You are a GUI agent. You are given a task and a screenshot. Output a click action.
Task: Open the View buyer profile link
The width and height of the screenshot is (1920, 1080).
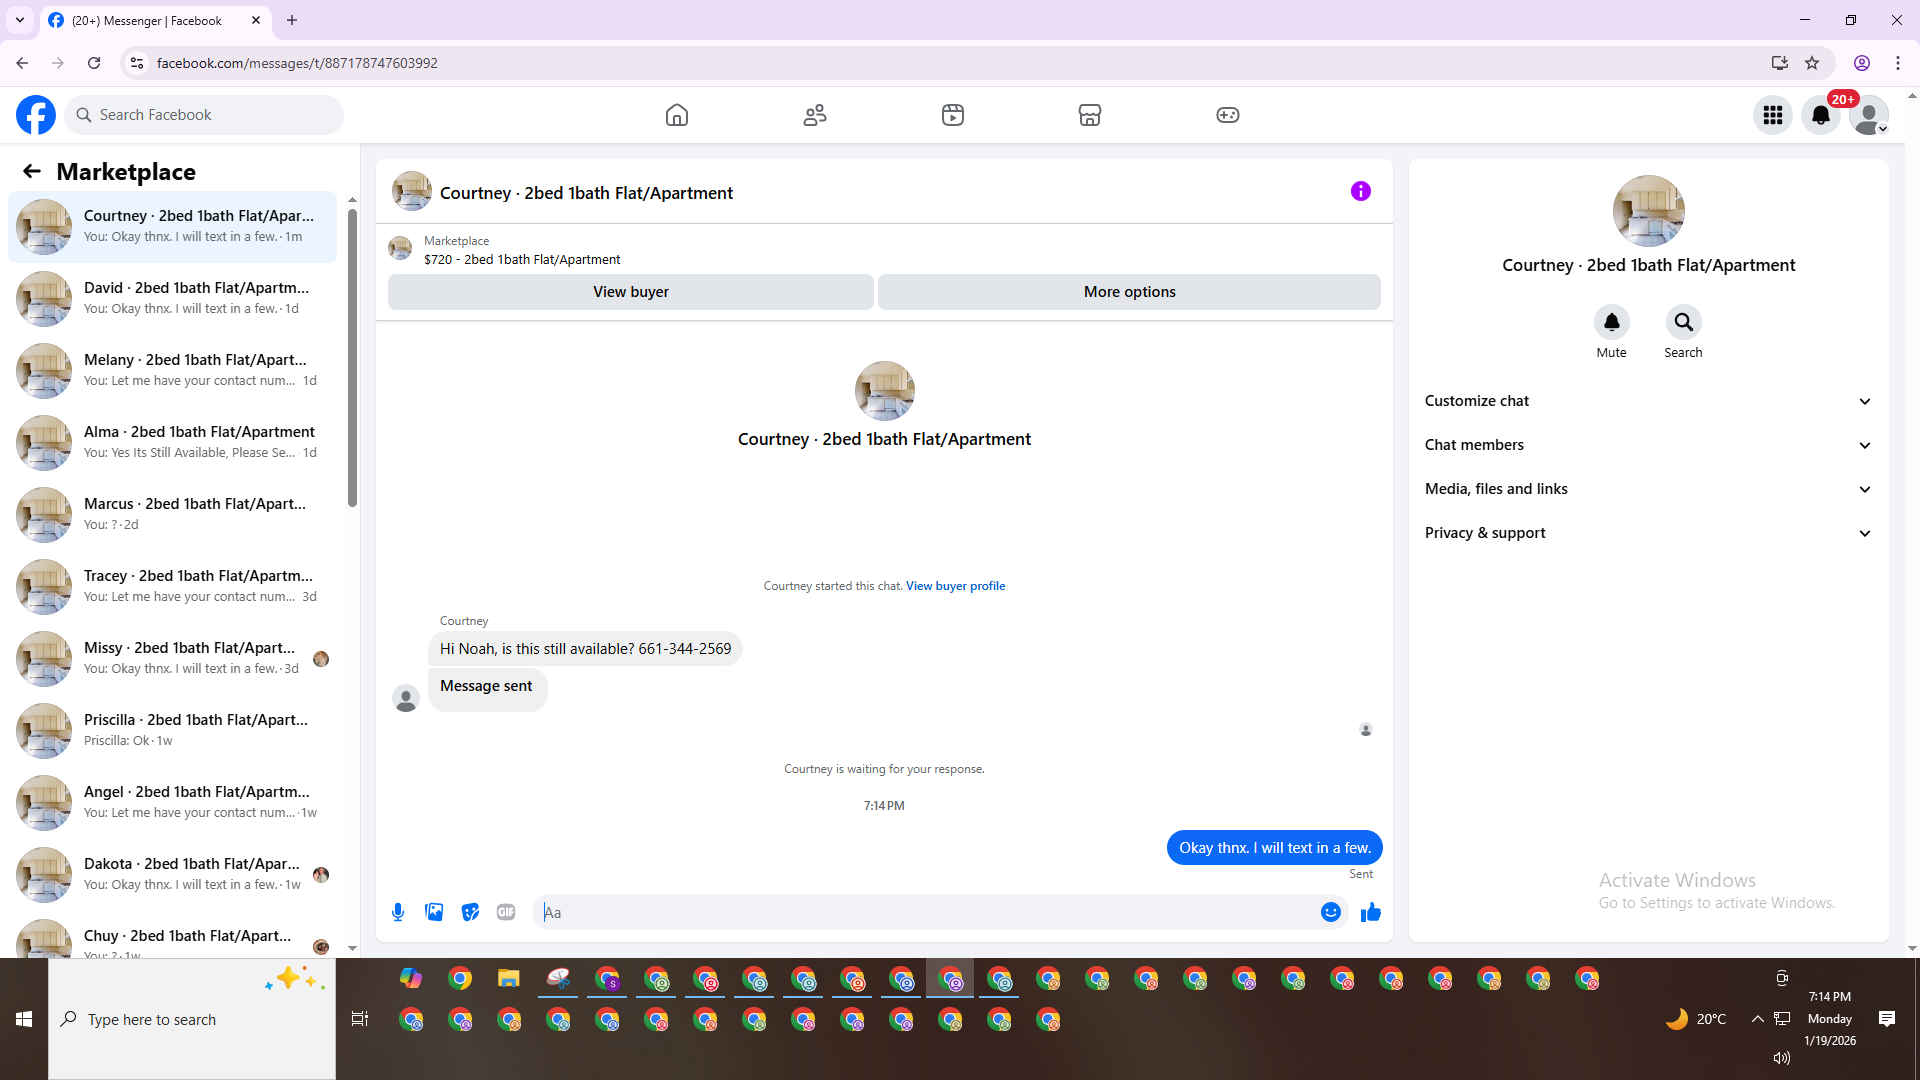tap(955, 586)
